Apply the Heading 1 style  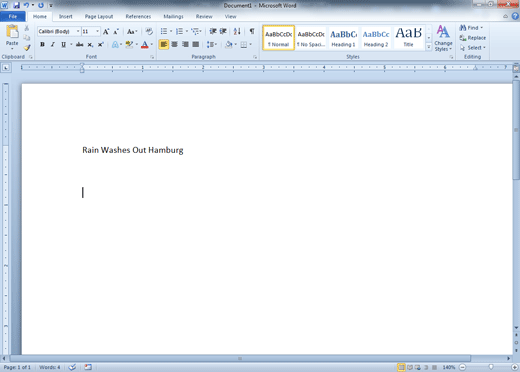click(343, 38)
